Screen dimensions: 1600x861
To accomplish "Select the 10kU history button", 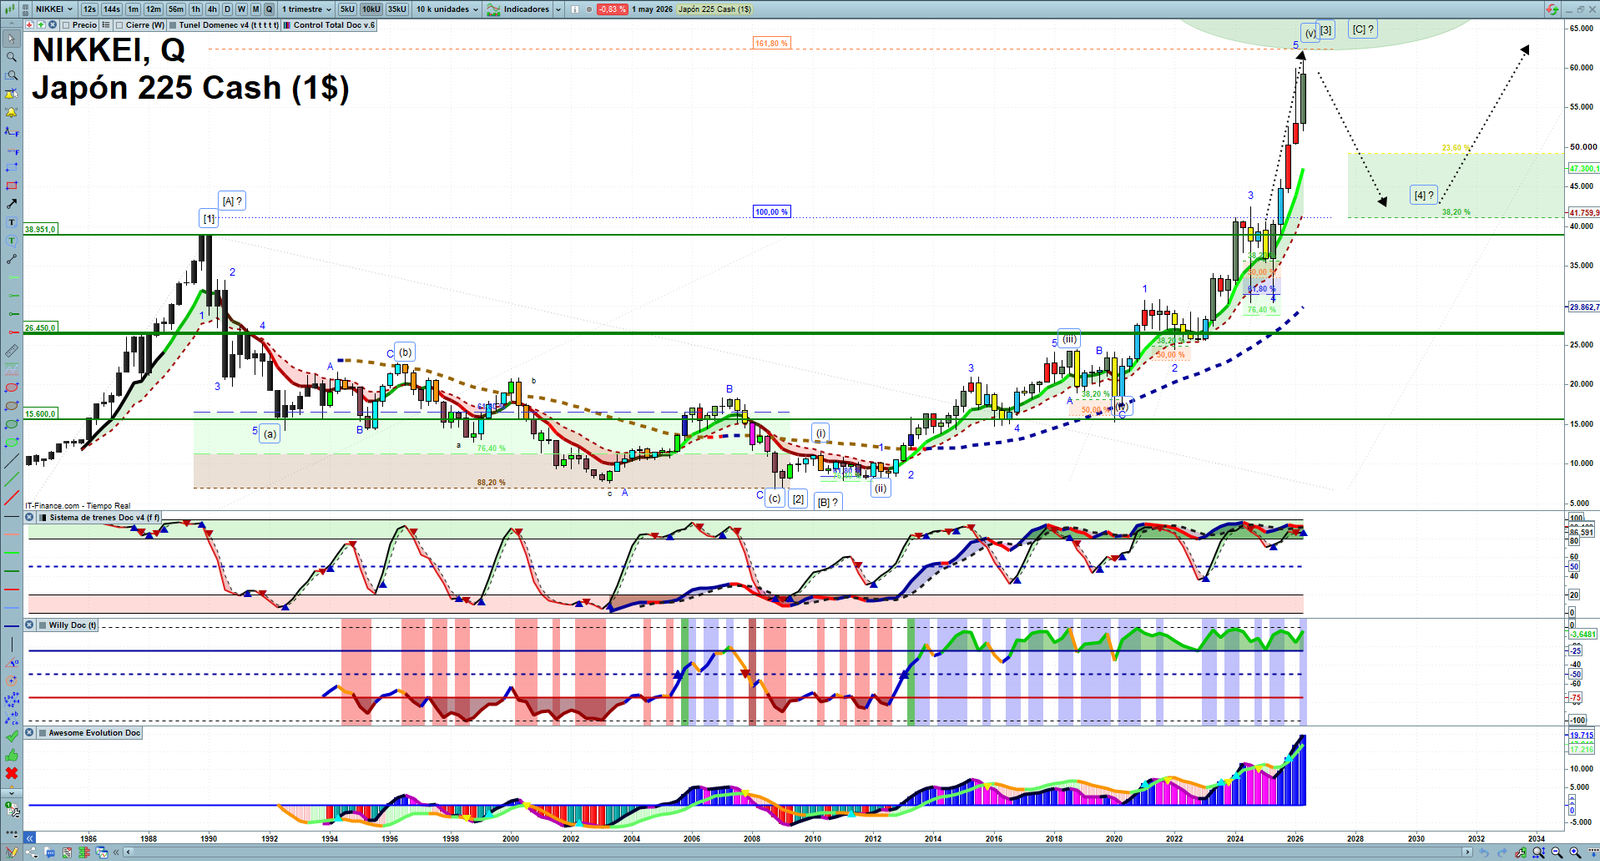I will pyautogui.click(x=371, y=9).
